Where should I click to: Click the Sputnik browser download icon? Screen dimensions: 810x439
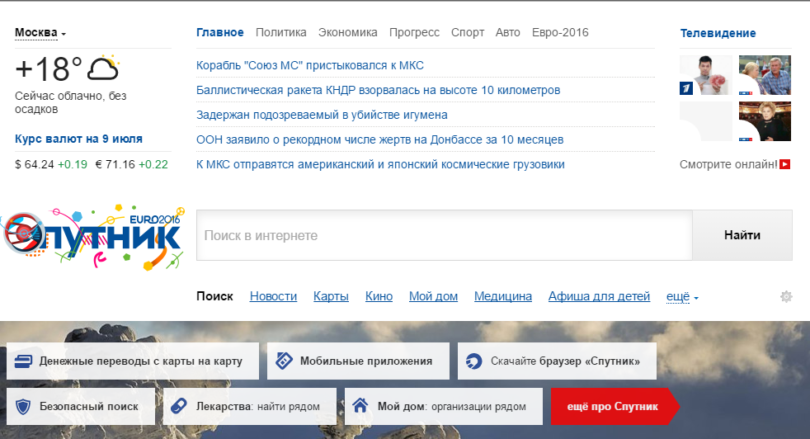[x=474, y=361]
